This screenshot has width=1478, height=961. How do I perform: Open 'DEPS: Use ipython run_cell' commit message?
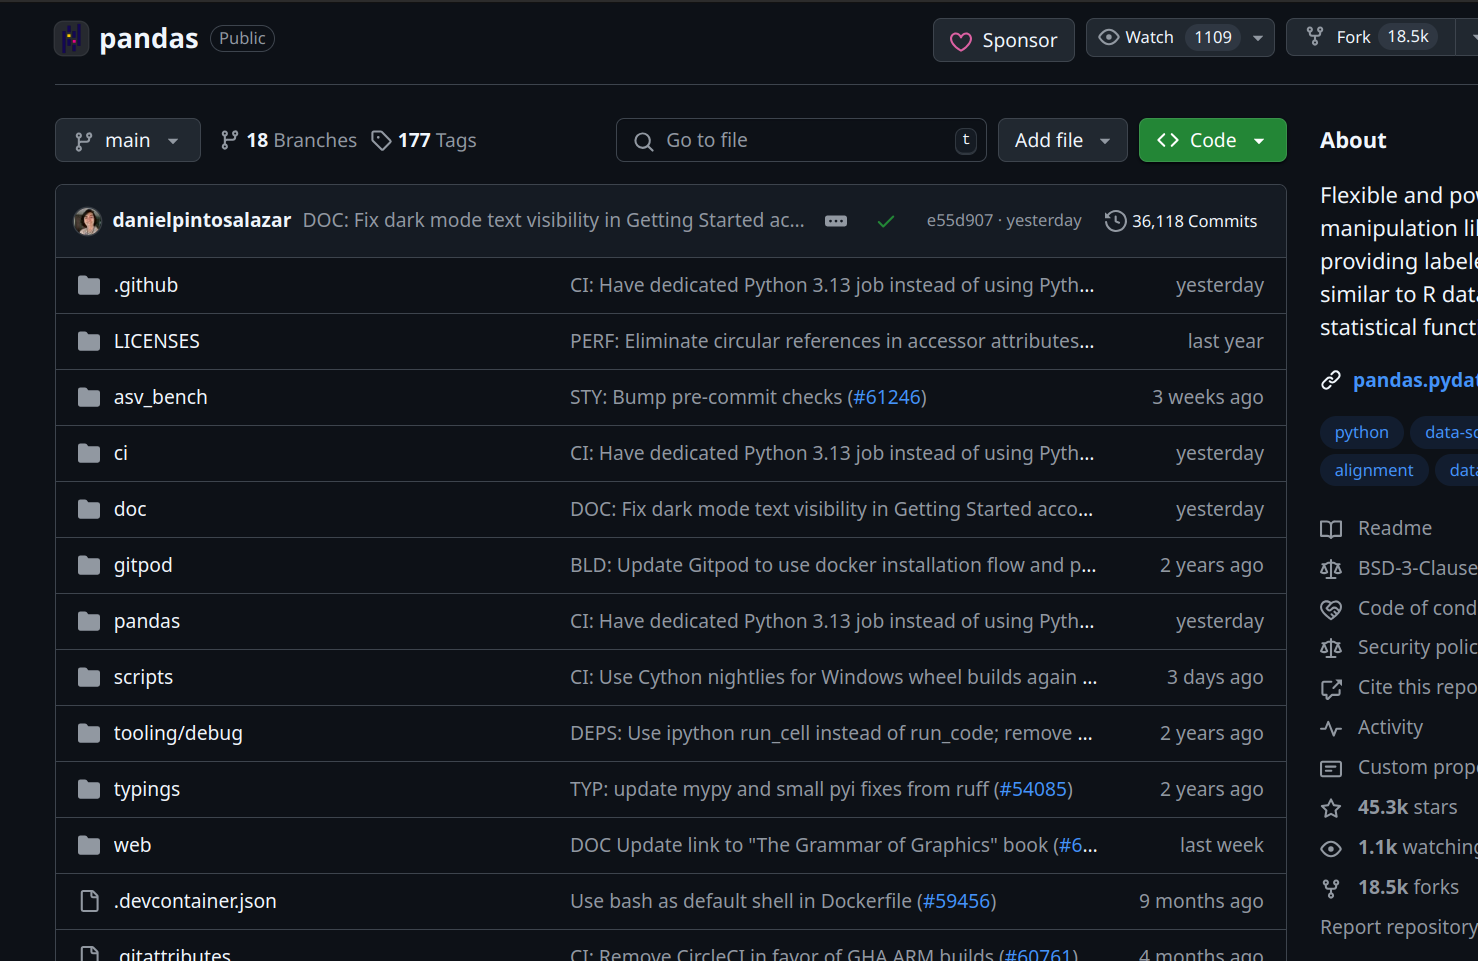click(831, 733)
